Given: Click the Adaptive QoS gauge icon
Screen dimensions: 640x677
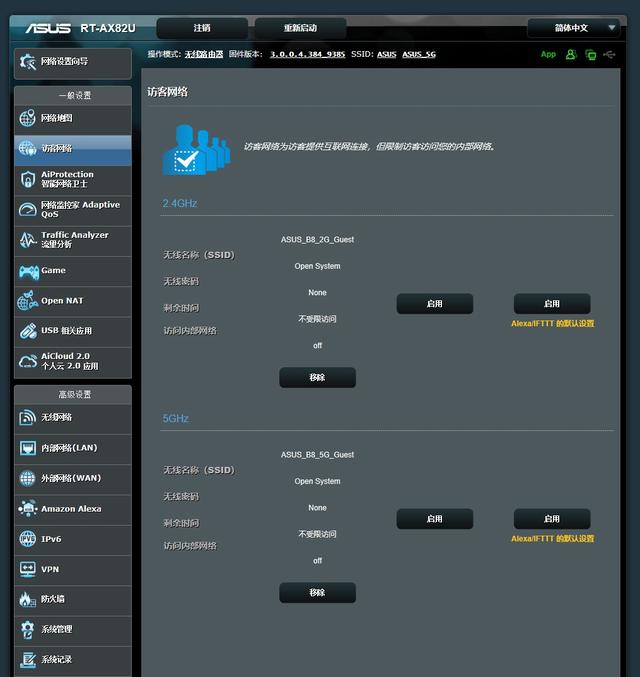Looking at the screenshot, I should 28,209.
